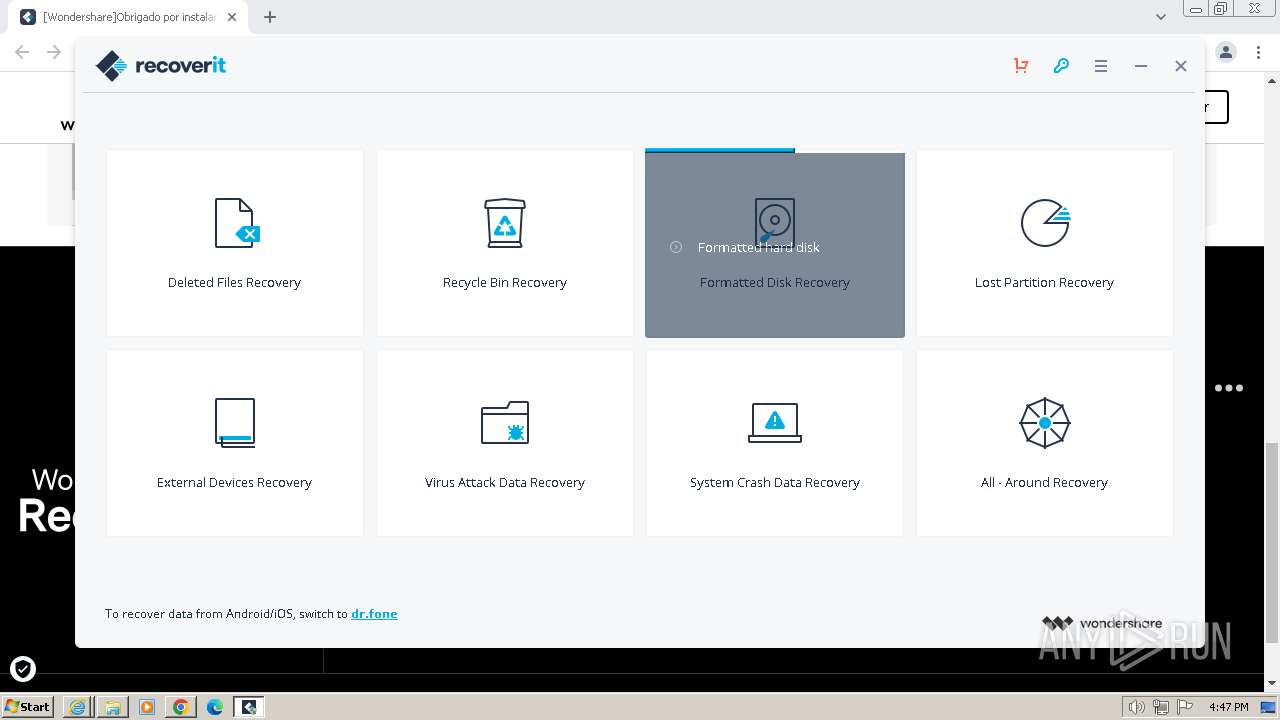Image resolution: width=1280 pixels, height=720 pixels.
Task: Pick Virus Attack Data Recovery label
Action: [x=505, y=483]
